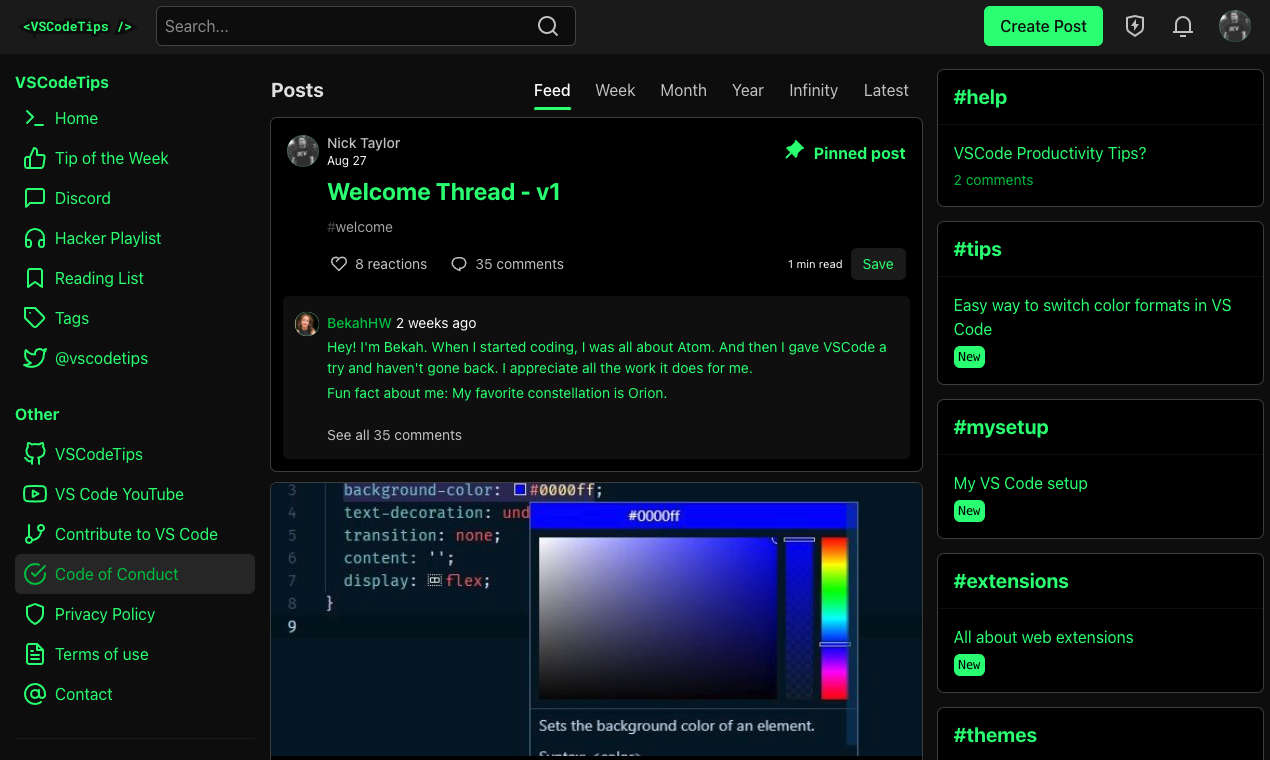This screenshot has width=1270, height=760.
Task: Click the blue color swatch beside #0000ff
Action: [x=520, y=490]
